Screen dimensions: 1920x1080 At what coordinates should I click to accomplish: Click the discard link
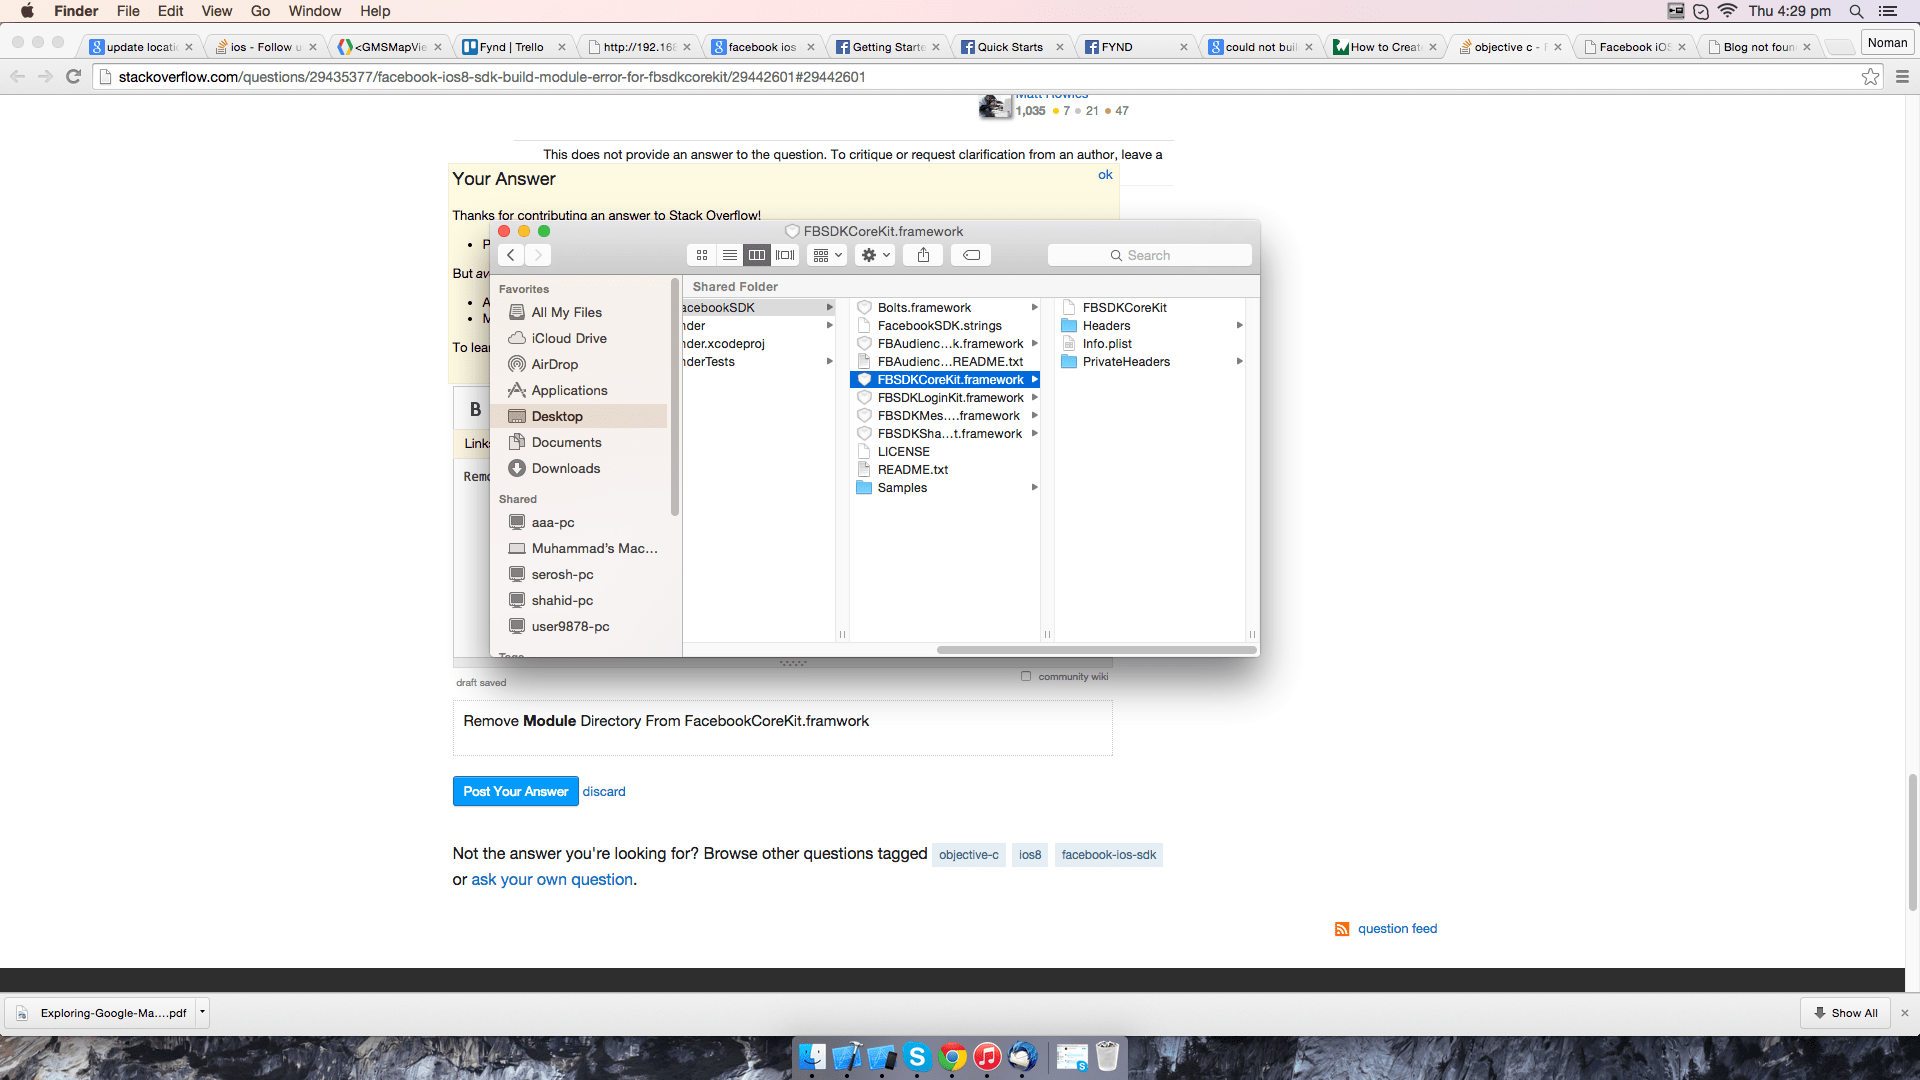(604, 791)
